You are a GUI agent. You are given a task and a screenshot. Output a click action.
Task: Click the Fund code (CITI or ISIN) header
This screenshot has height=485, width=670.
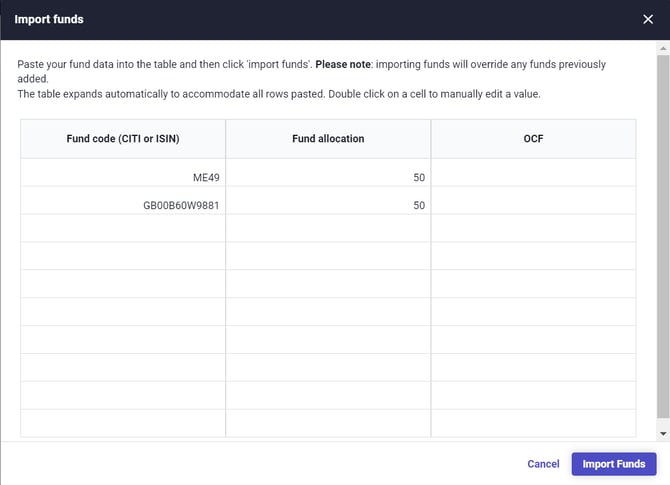123,138
